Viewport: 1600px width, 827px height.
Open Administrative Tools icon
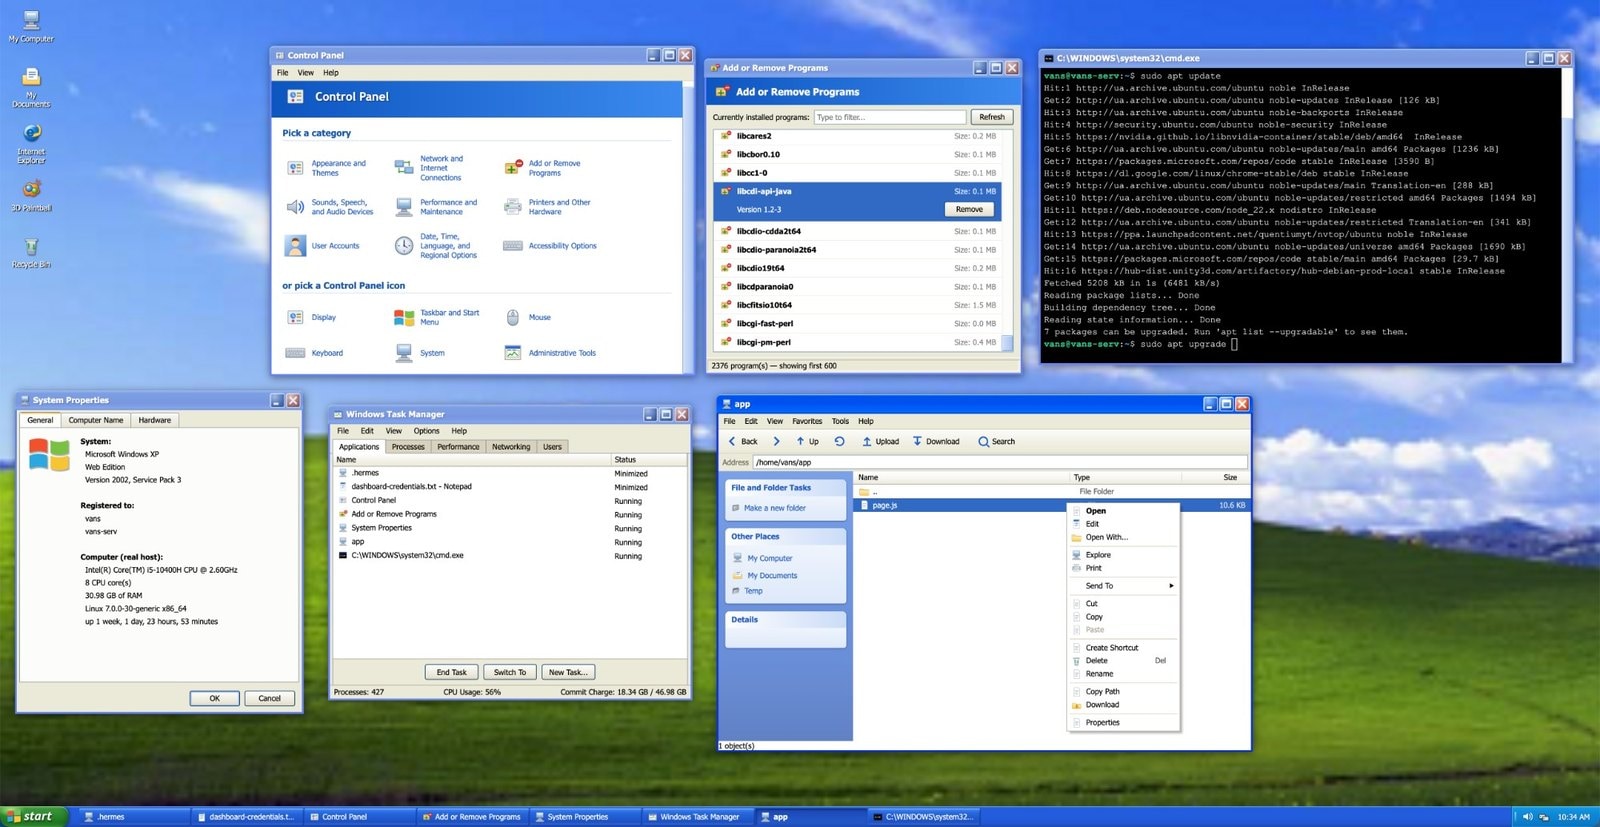click(513, 353)
